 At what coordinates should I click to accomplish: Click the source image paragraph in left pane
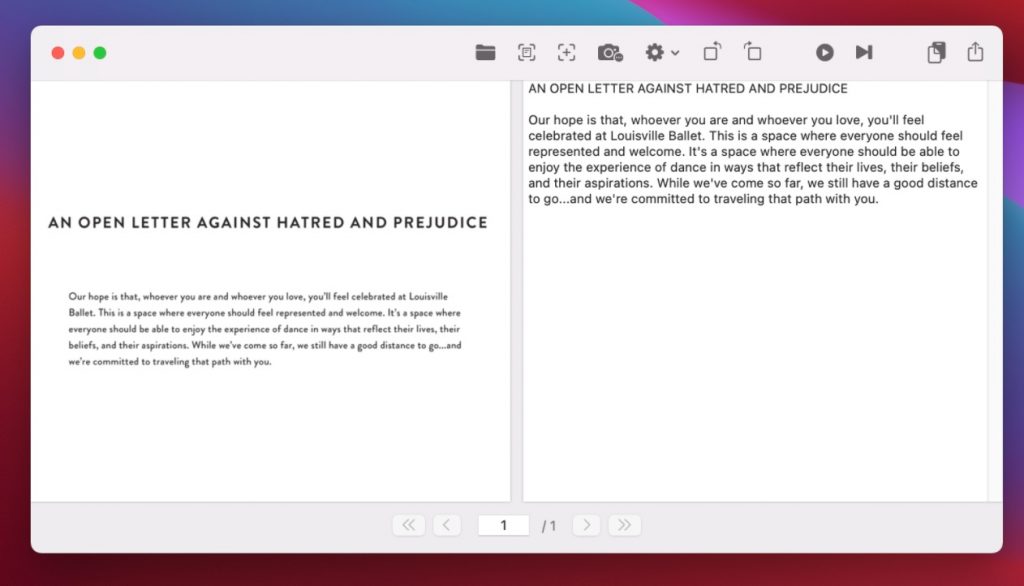pos(264,329)
